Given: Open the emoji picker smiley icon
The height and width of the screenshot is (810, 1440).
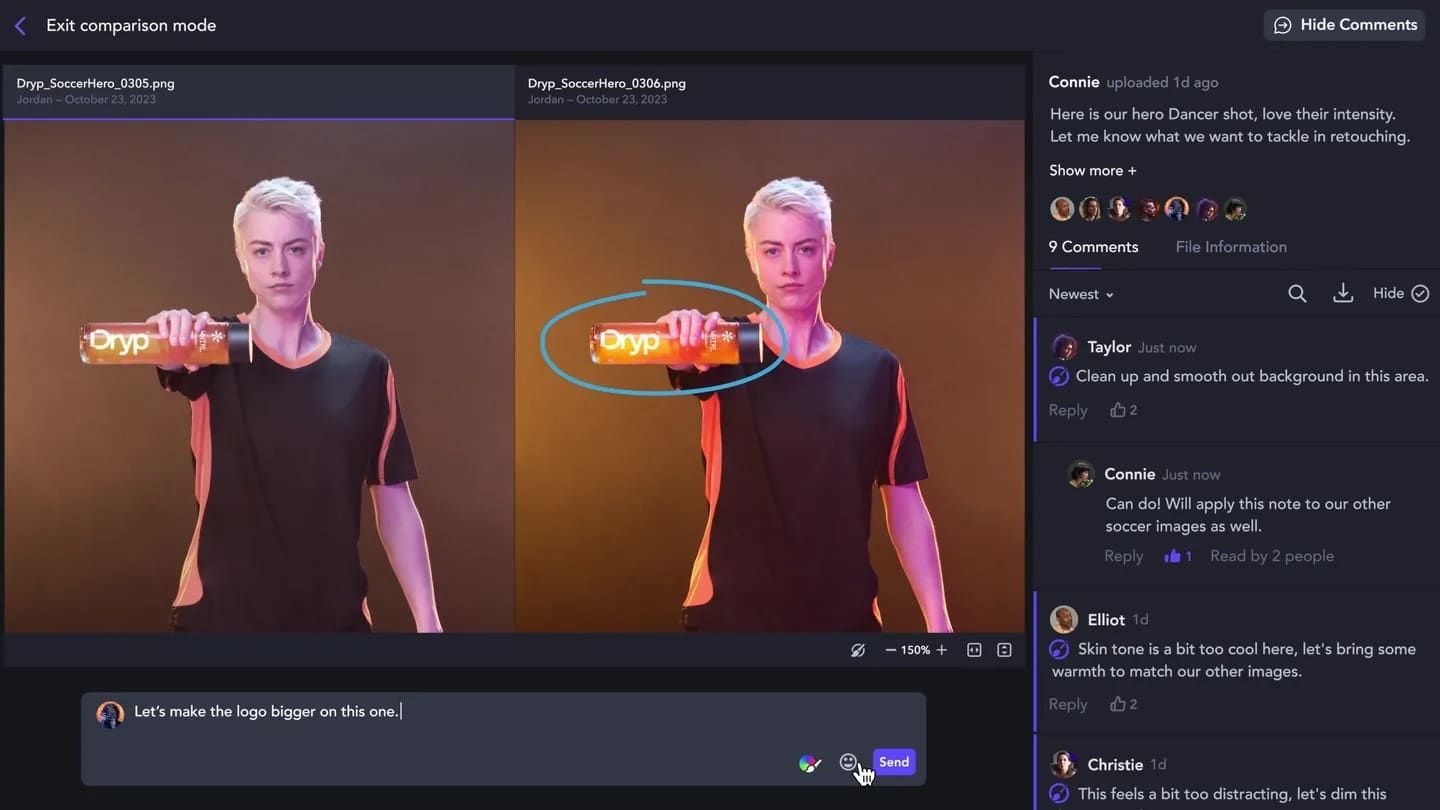Looking at the screenshot, I should 848,762.
